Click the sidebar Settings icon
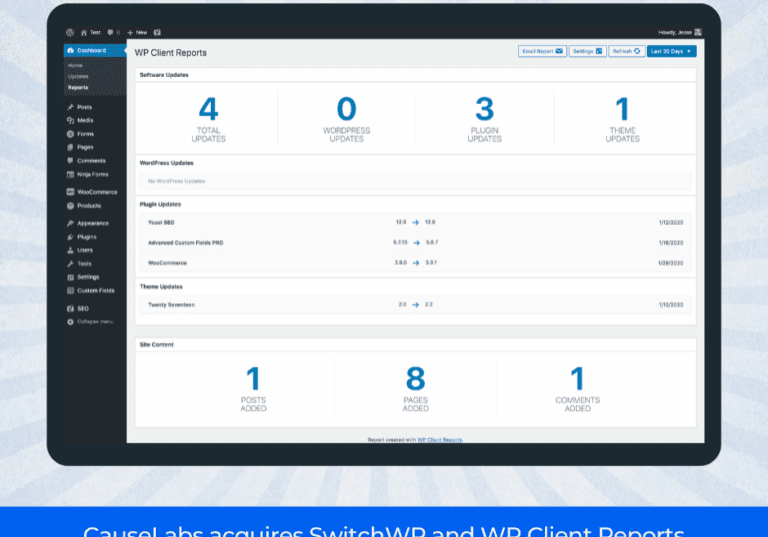Image resolution: width=768 pixels, height=537 pixels. (x=71, y=277)
